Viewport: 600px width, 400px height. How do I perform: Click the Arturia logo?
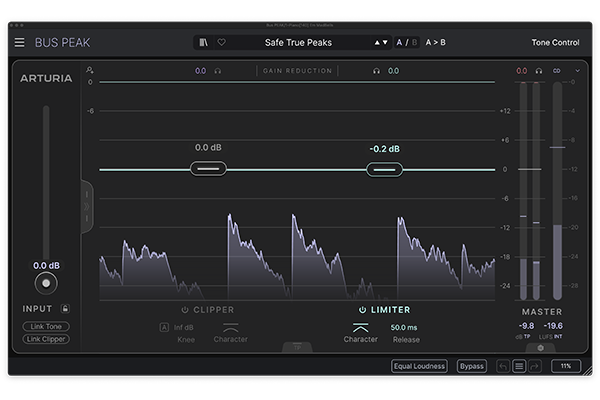click(46, 78)
